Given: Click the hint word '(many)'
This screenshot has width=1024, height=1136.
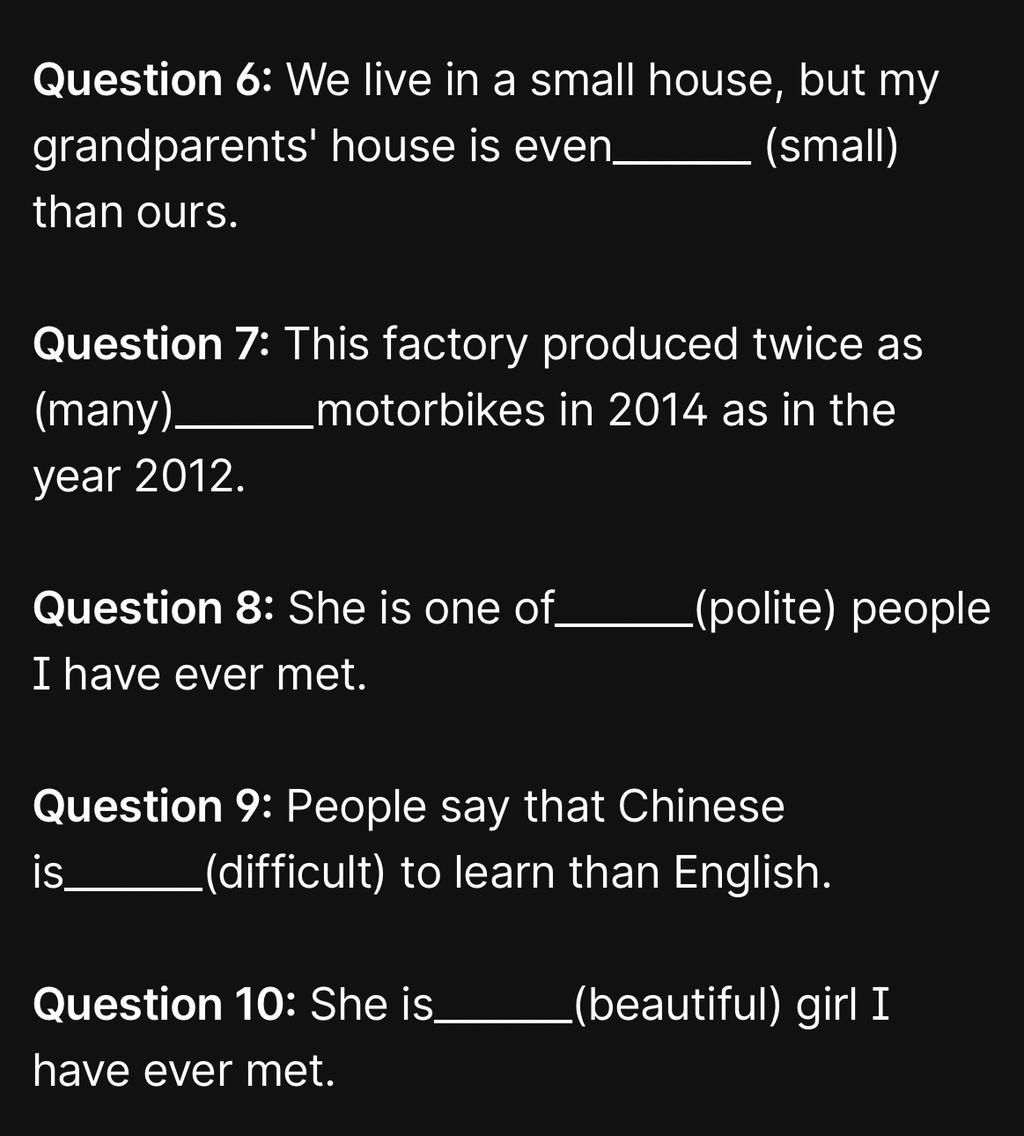Looking at the screenshot, I should tap(104, 410).
